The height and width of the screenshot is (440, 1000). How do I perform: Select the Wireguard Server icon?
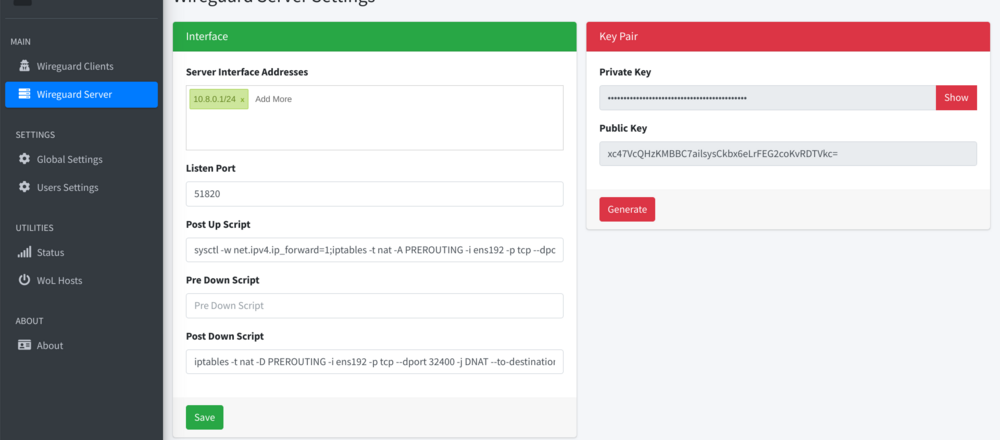(24, 94)
